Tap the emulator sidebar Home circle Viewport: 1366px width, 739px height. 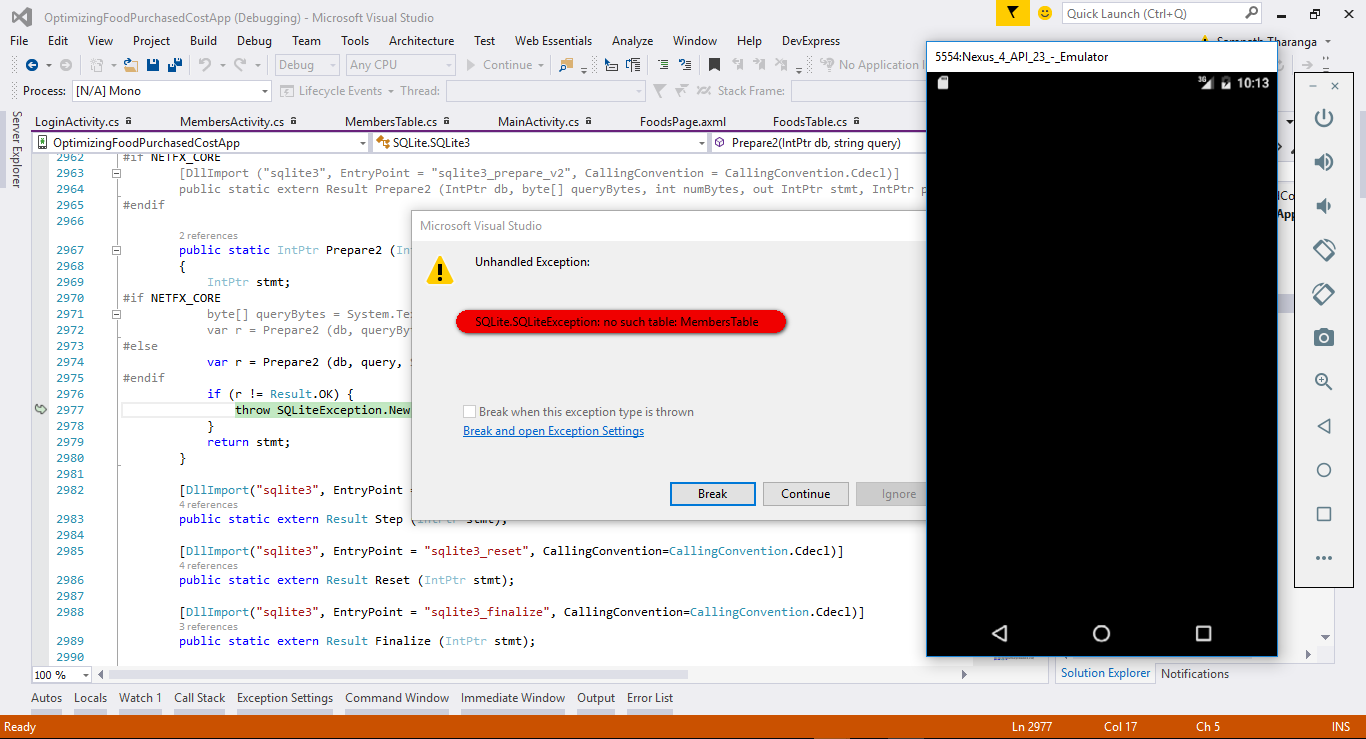(x=1324, y=470)
